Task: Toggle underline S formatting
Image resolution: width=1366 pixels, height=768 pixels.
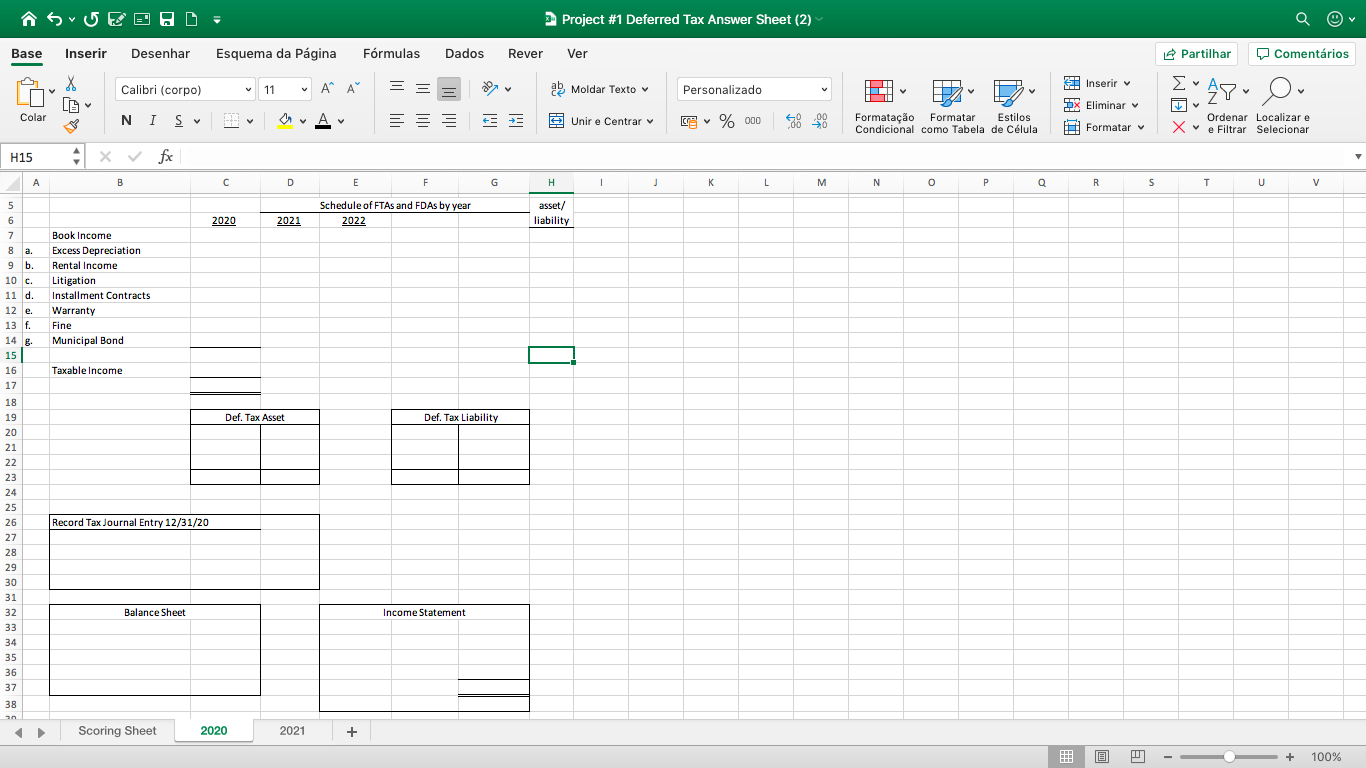Action: click(178, 121)
